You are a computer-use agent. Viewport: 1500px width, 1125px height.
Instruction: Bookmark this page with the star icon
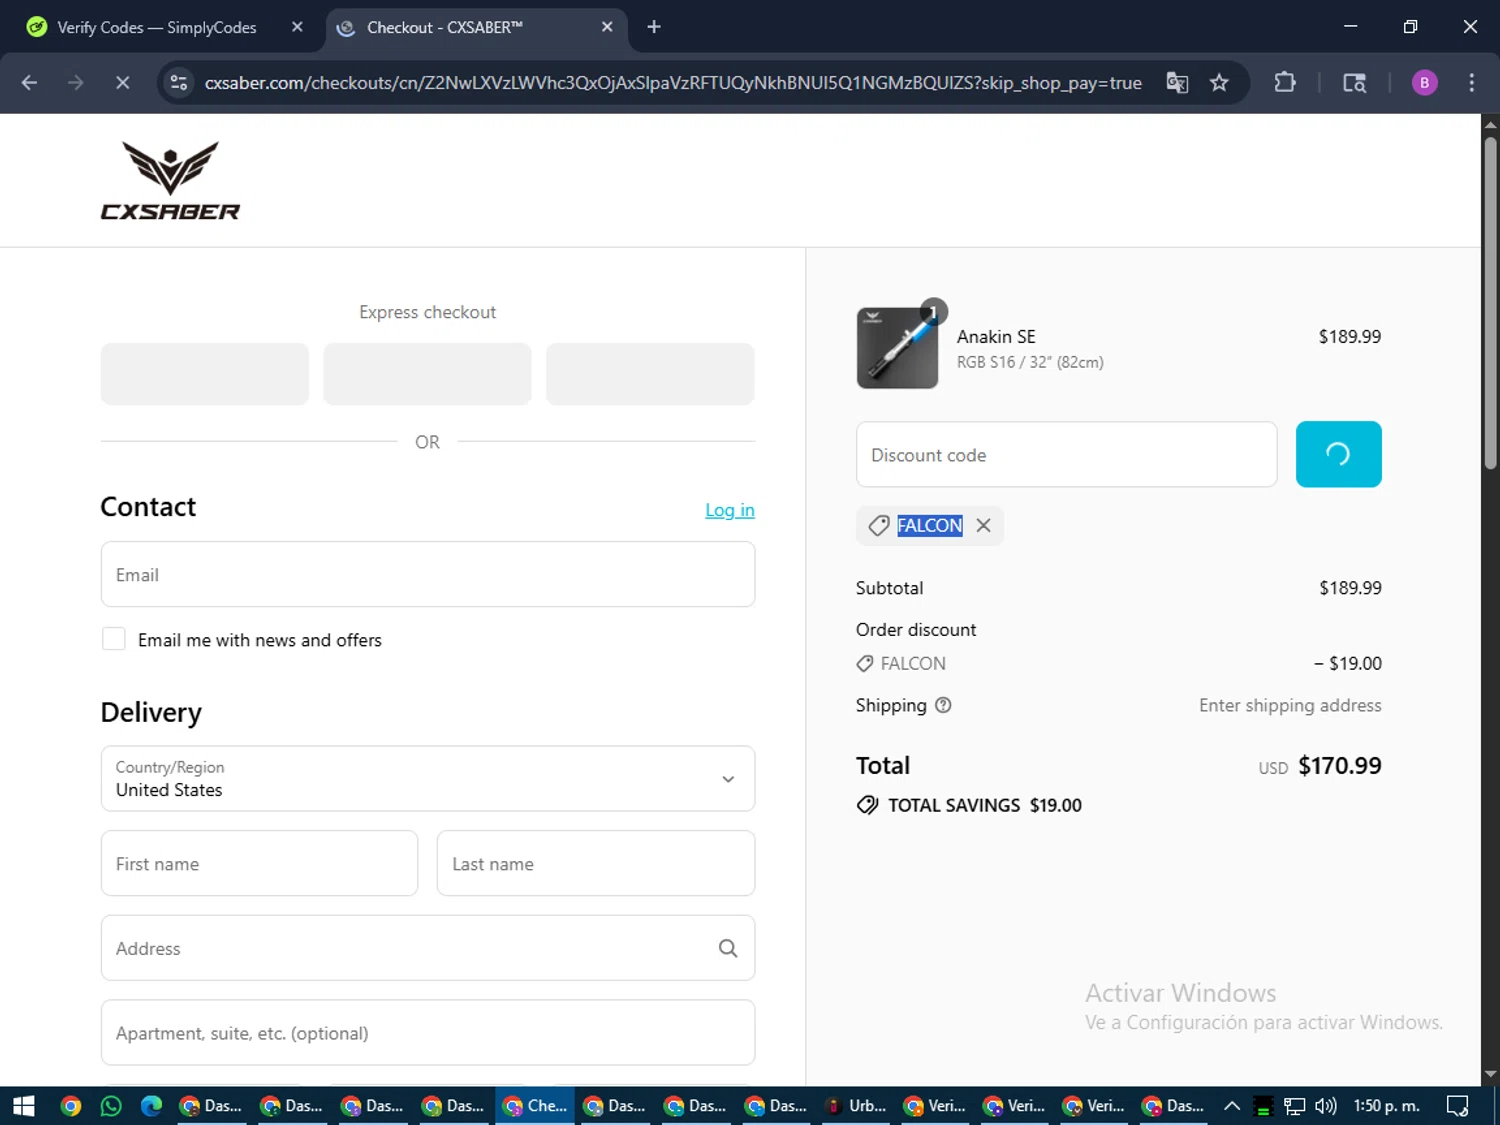coord(1219,83)
